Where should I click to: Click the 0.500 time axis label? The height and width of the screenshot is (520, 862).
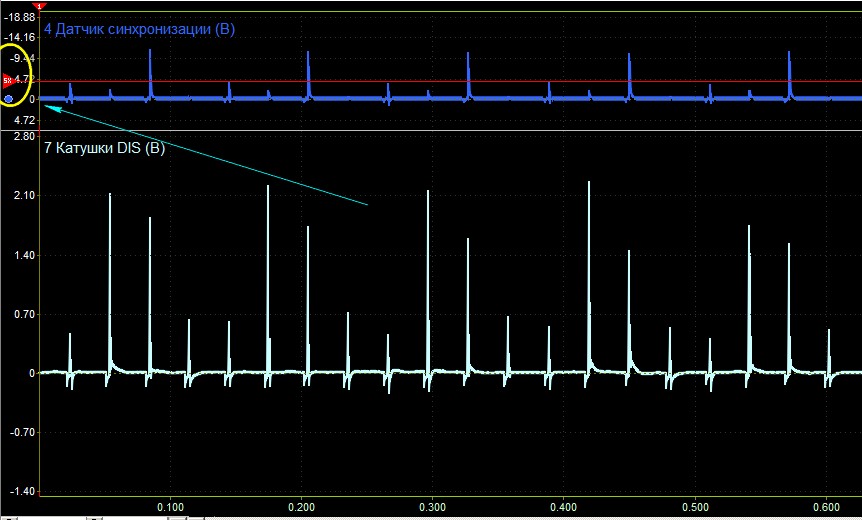click(x=695, y=506)
